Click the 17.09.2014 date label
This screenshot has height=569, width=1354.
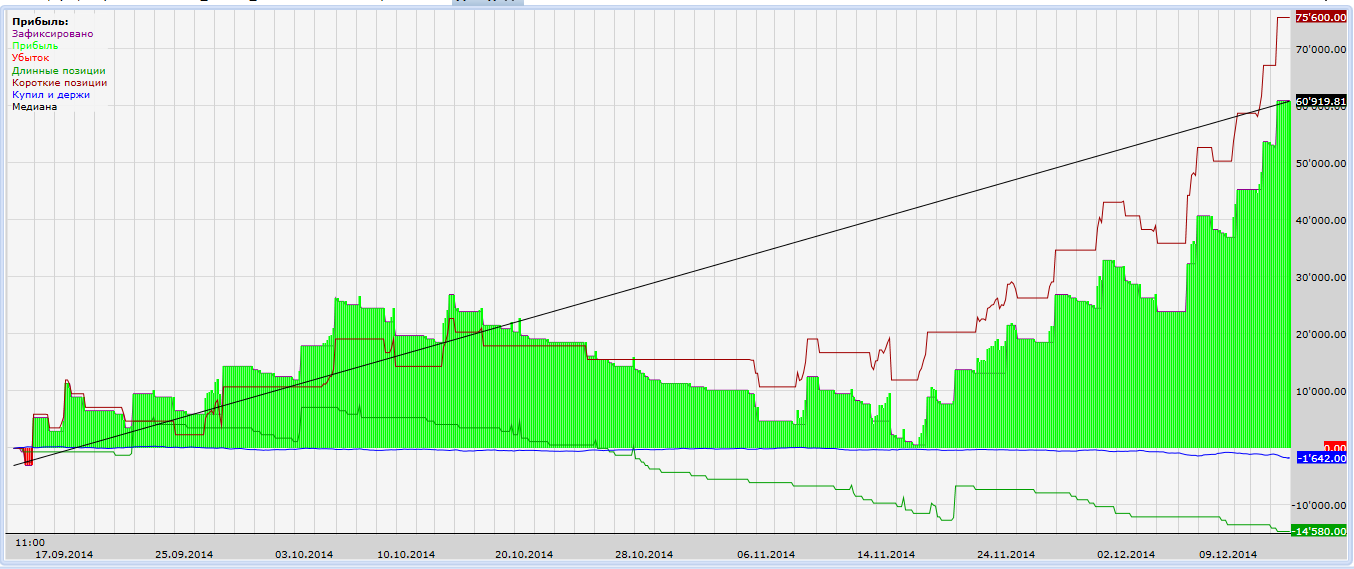point(64,554)
